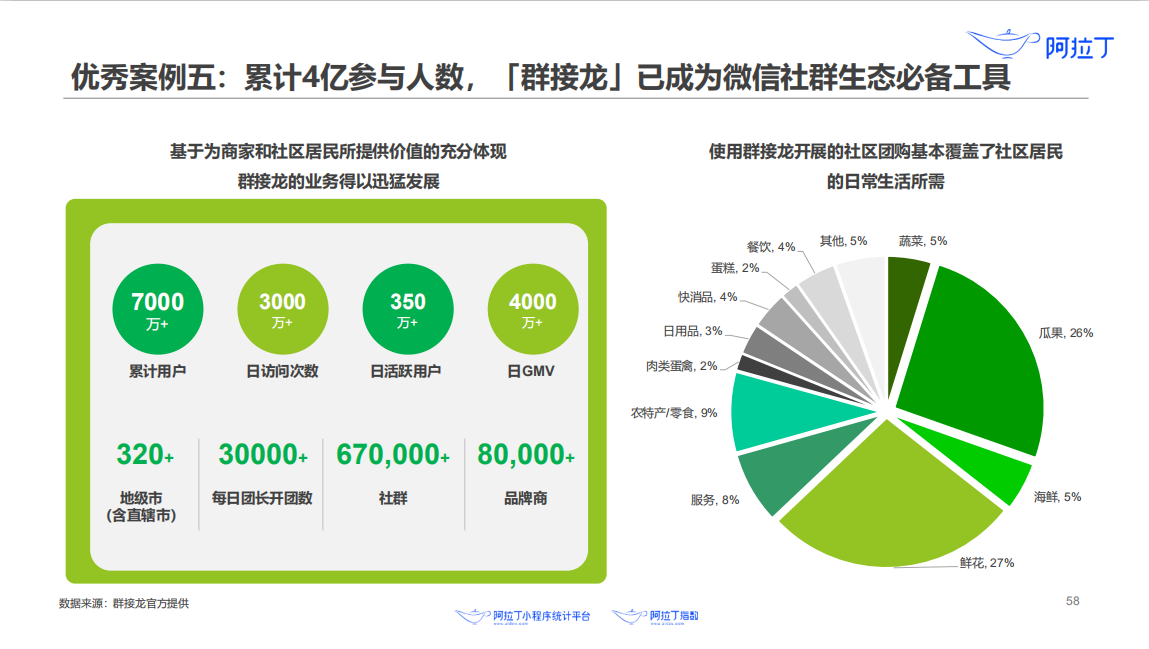
Task: Select the 350万+ 日活跃用户 circle
Action: coord(407,308)
